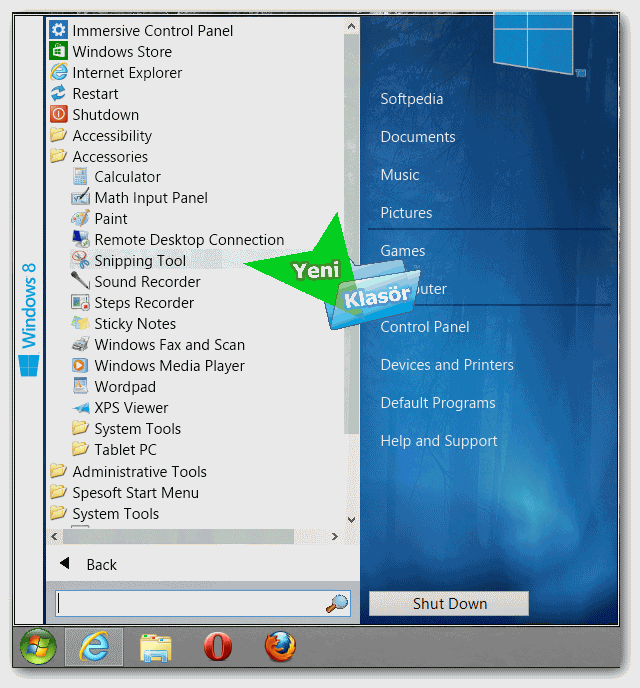Open Calculator from Accessories
Image resolution: width=640 pixels, height=688 pixels.
pos(126,177)
